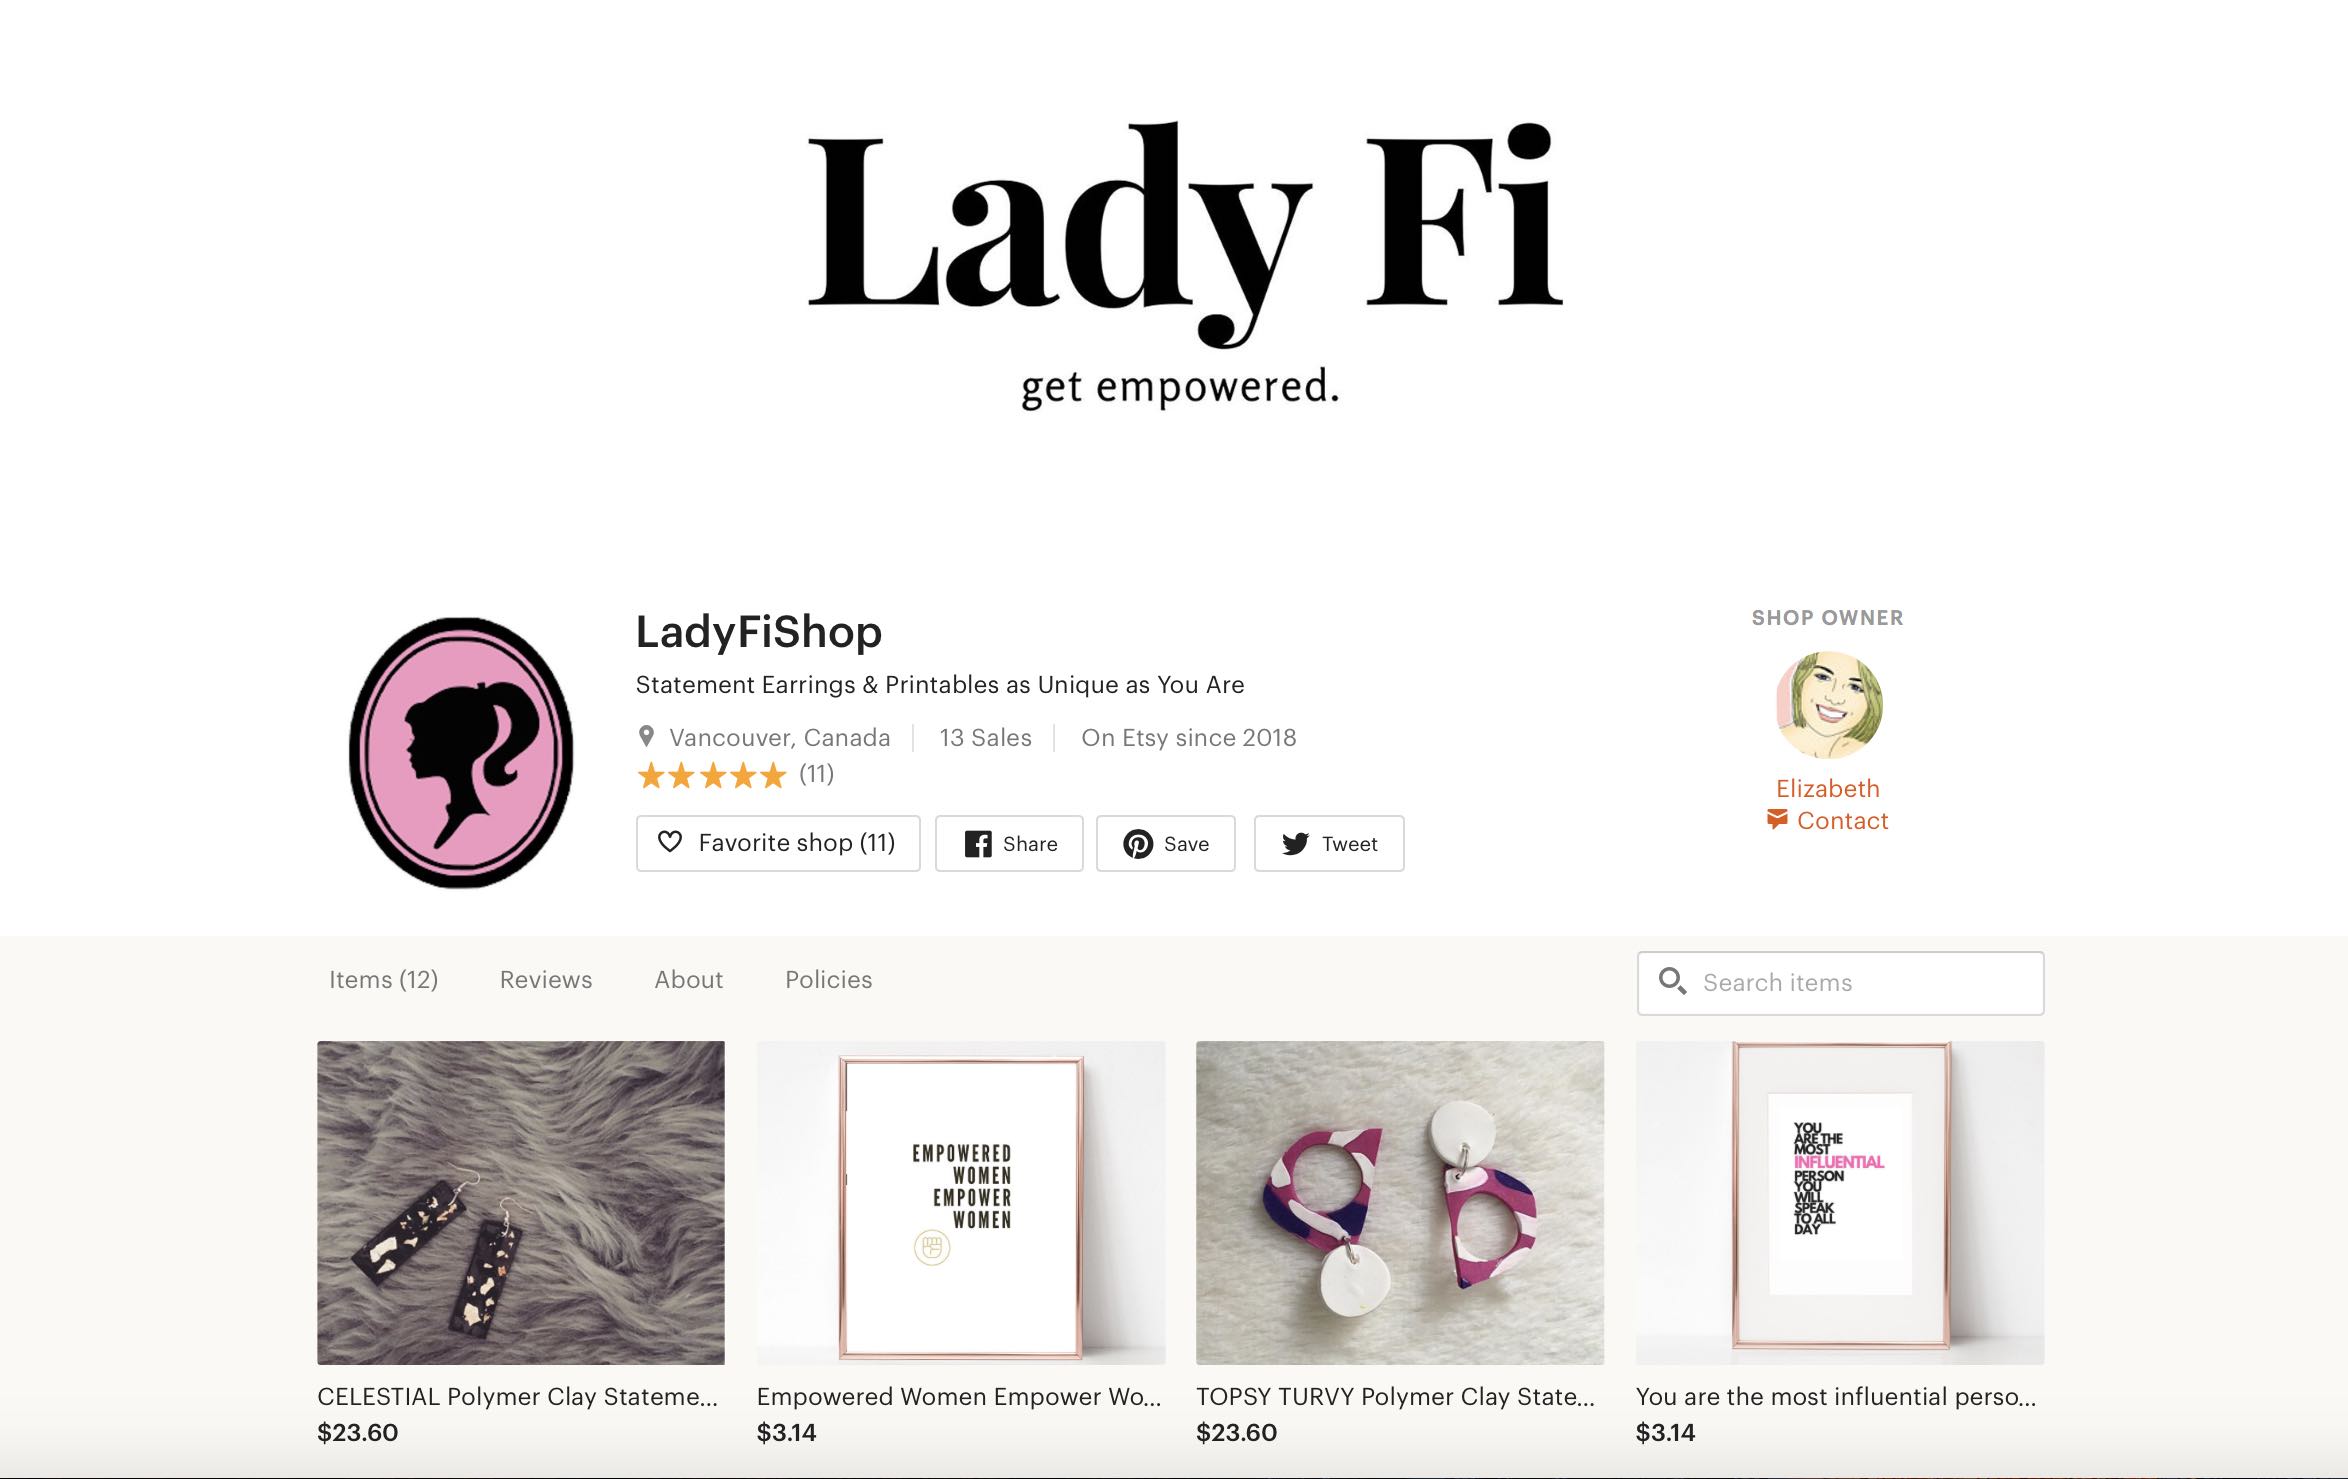
Task: Click the Pinterest icon on Save
Action: coord(1138,844)
